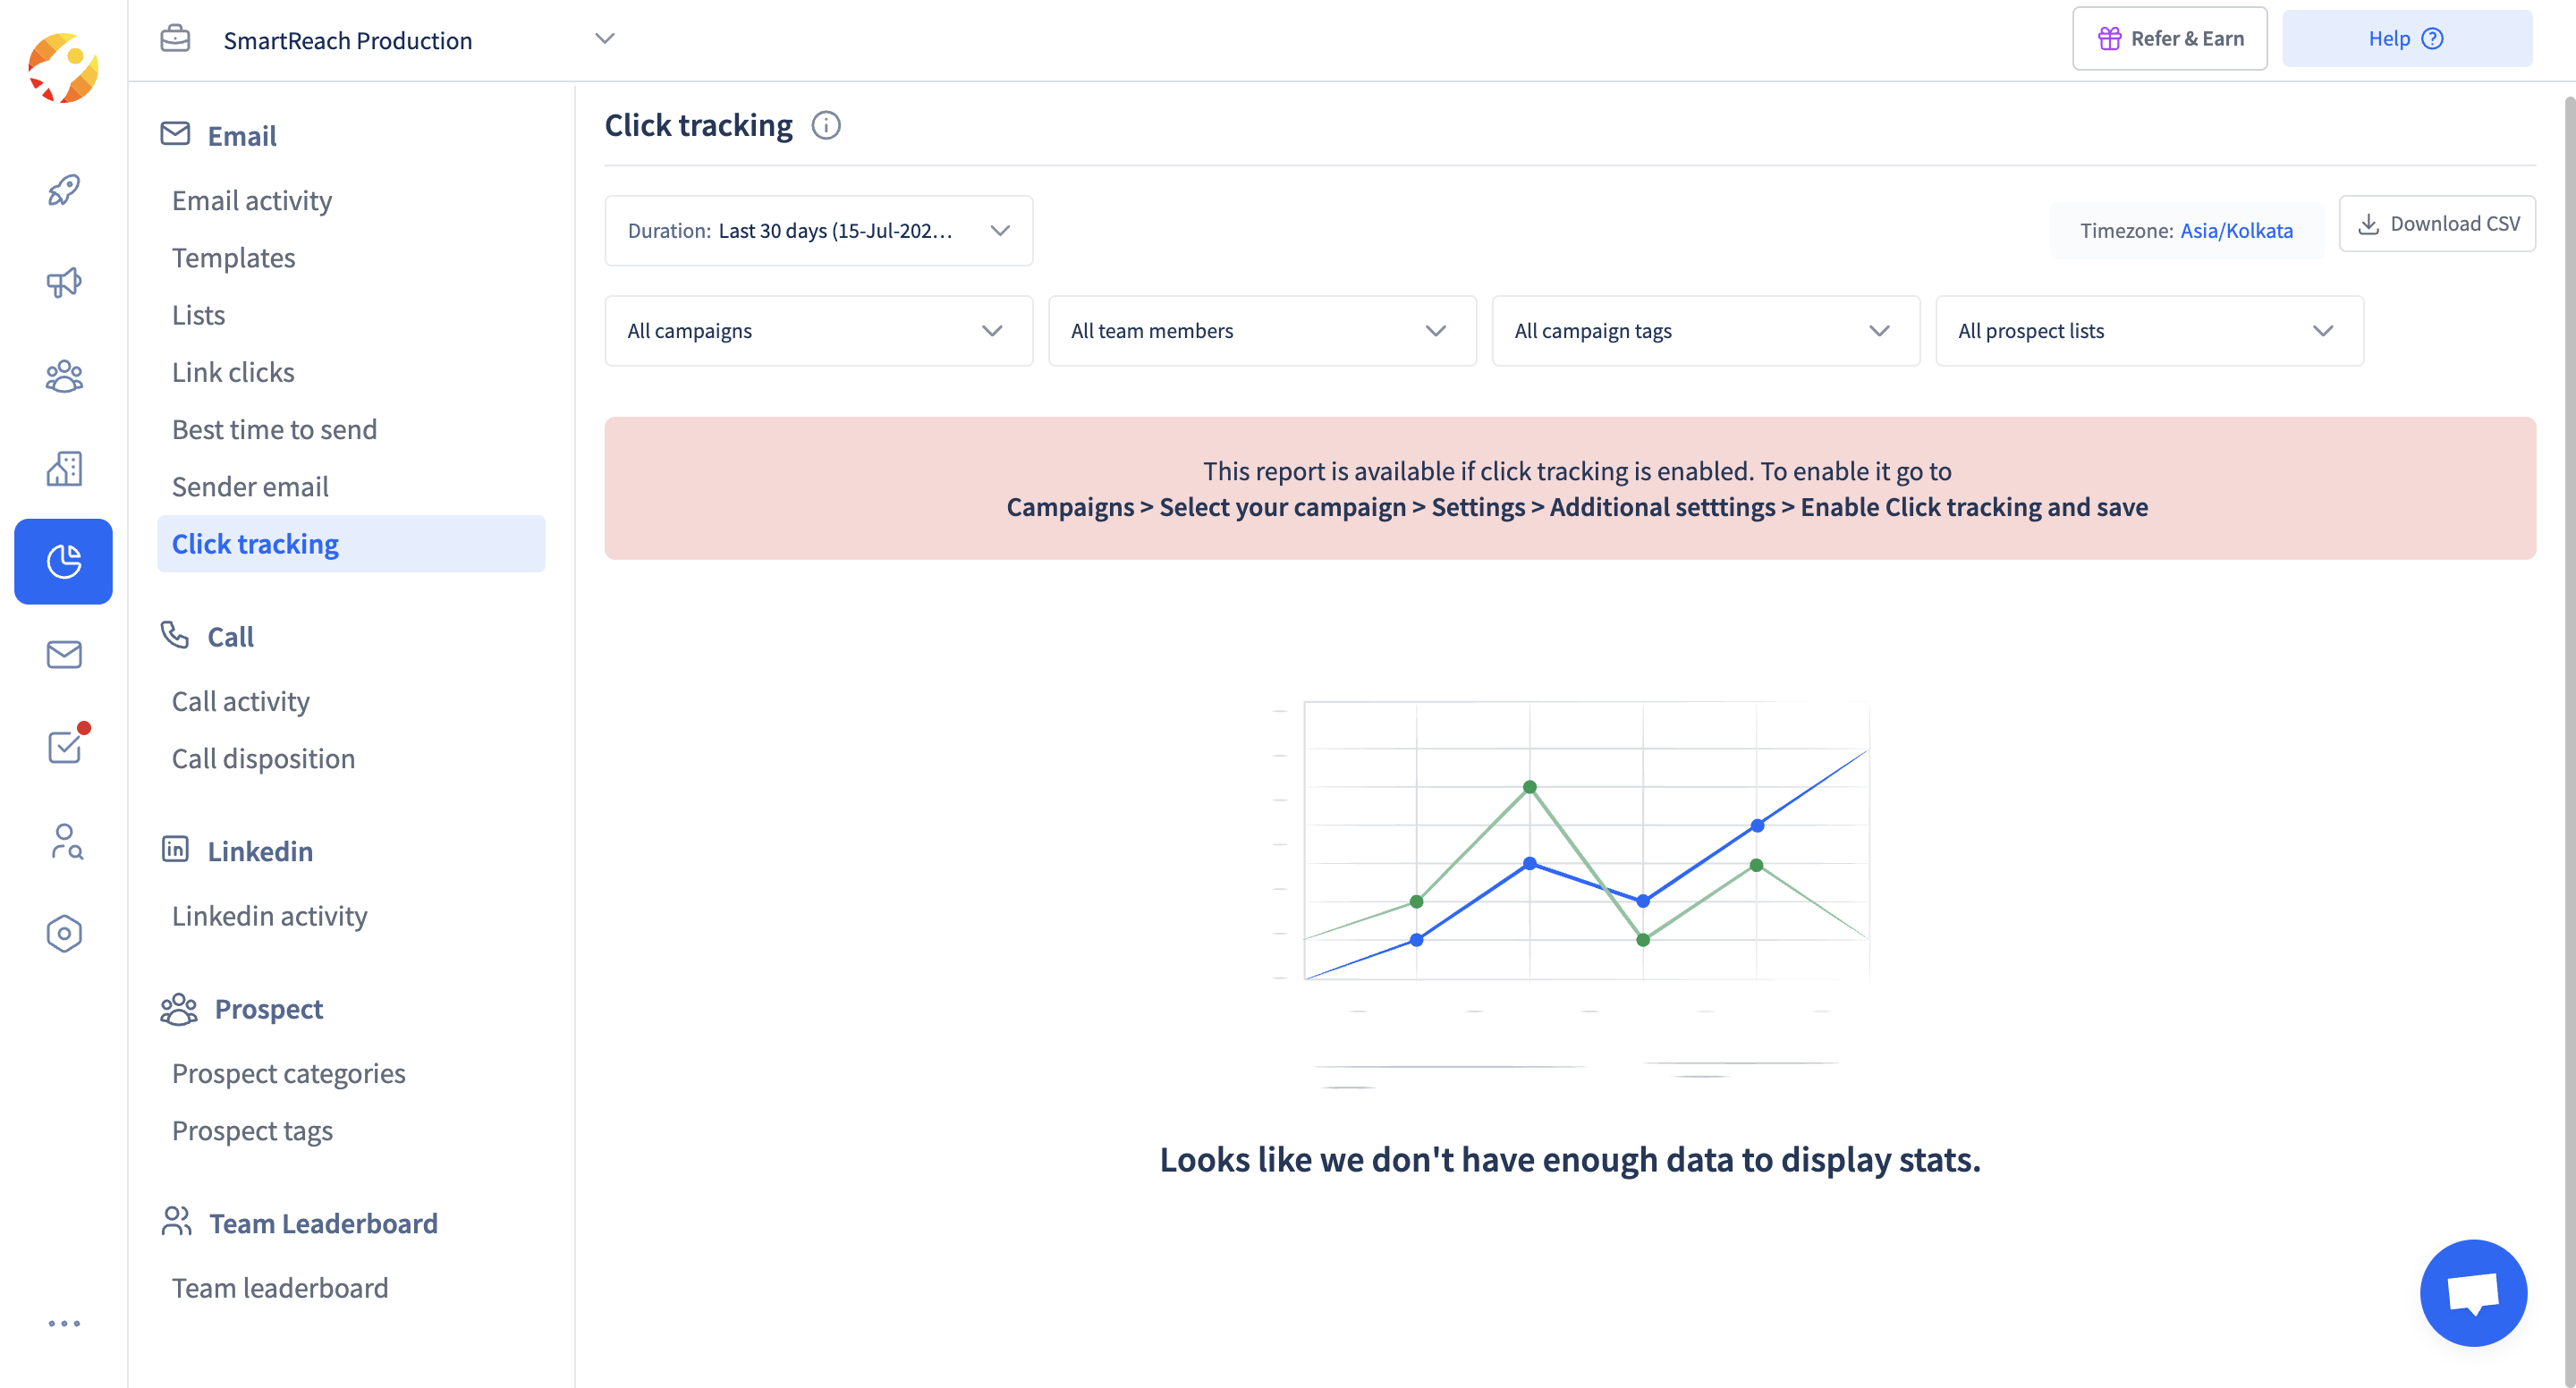Open the Duration Last 30 days dropdown
This screenshot has height=1388, width=2576.
click(818, 231)
